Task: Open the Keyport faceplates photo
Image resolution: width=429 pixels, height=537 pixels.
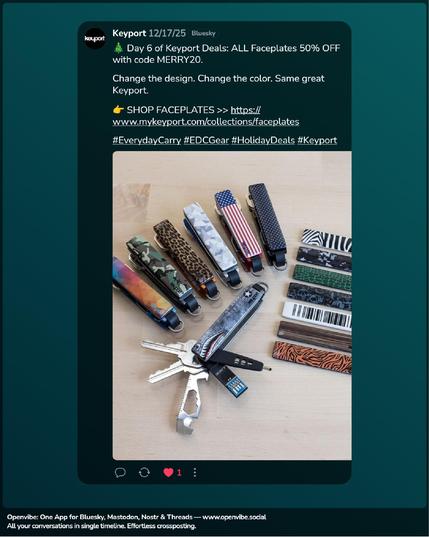Action: (x=232, y=305)
